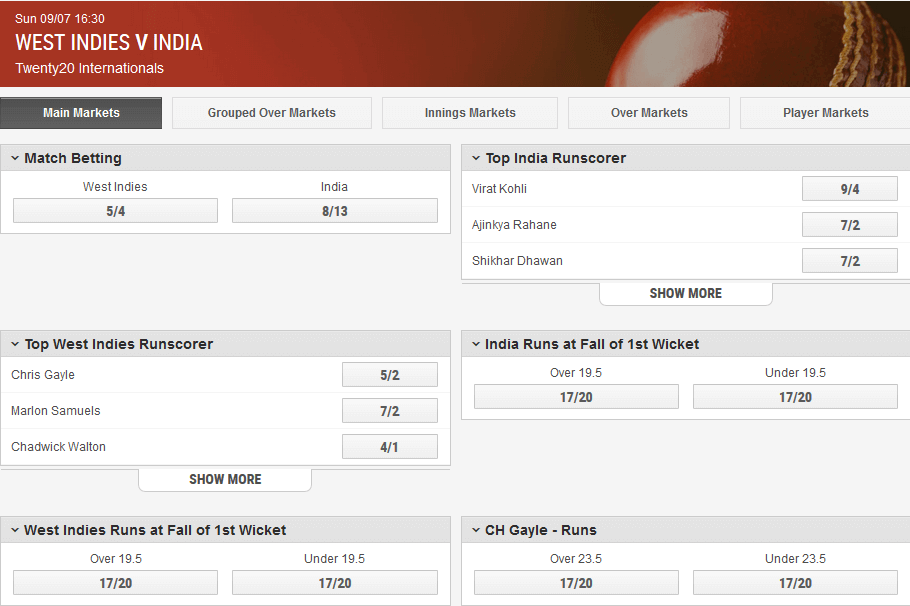Viewport: 910px width, 606px height.
Task: Choose CH Gayle Under 23.5 runs odds
Action: click(x=795, y=583)
